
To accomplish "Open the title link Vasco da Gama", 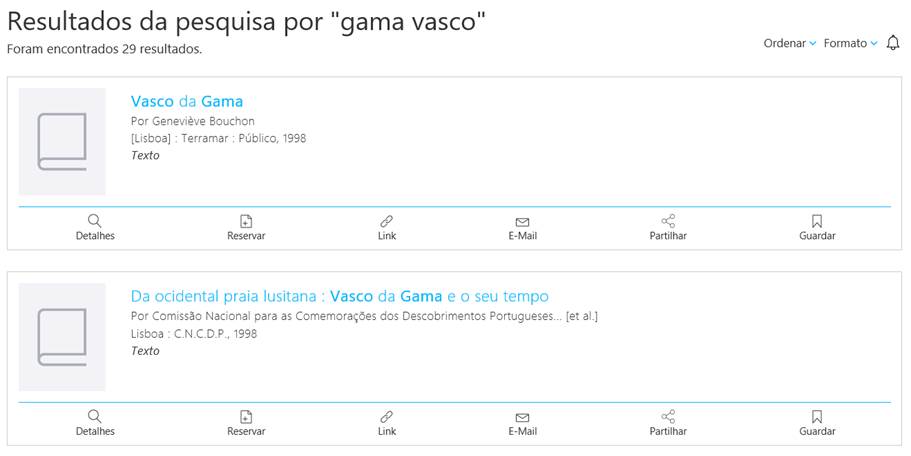I will tap(187, 101).
